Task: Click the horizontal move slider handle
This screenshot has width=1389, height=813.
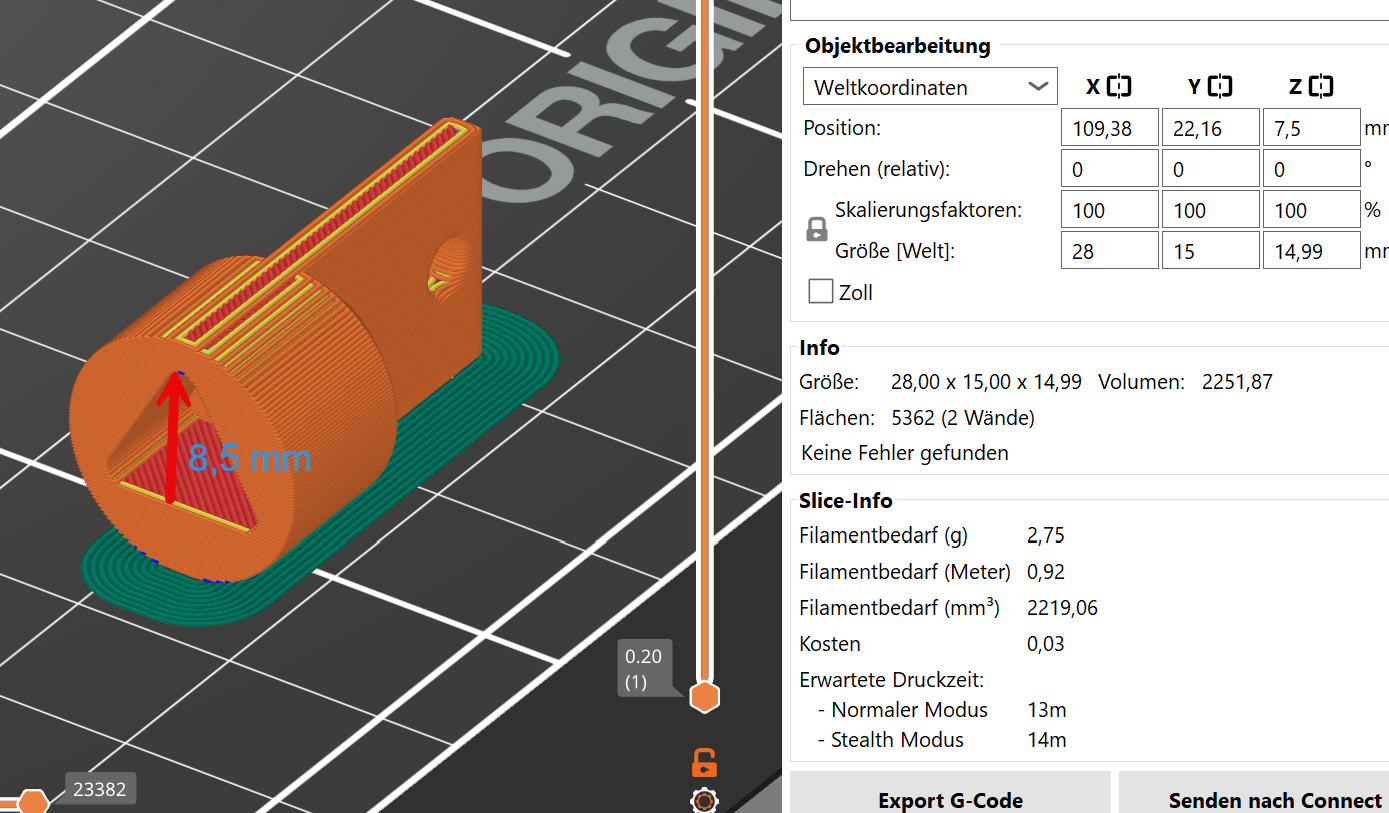Action: click(33, 802)
